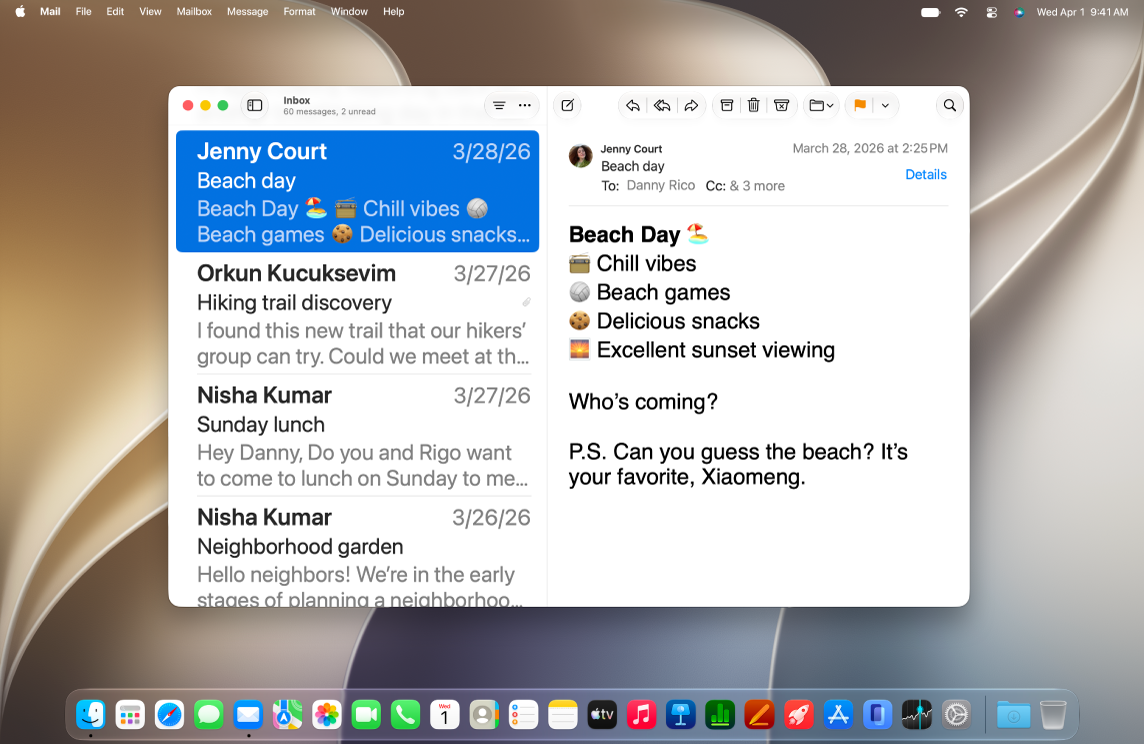Open Reminders from the Dock
The image size is (1146, 745).
coord(523,714)
